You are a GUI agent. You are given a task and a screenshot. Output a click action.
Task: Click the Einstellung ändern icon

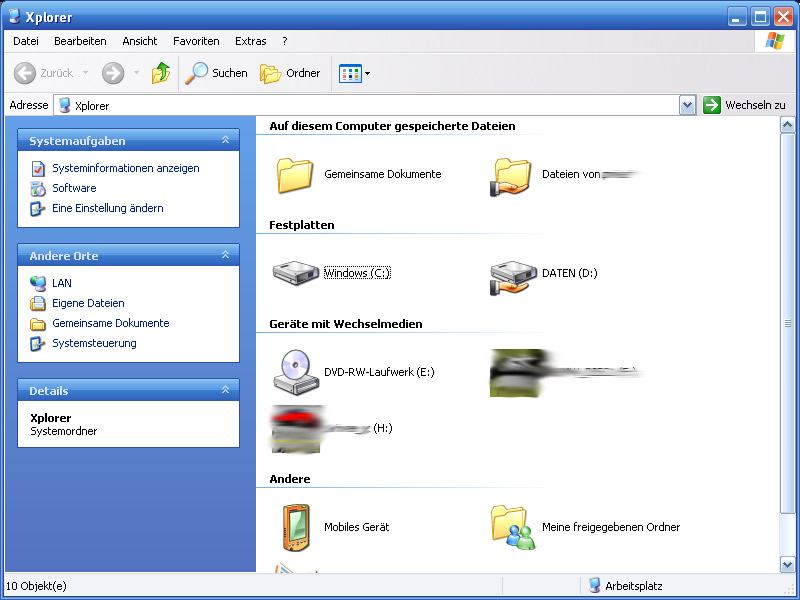[38, 209]
